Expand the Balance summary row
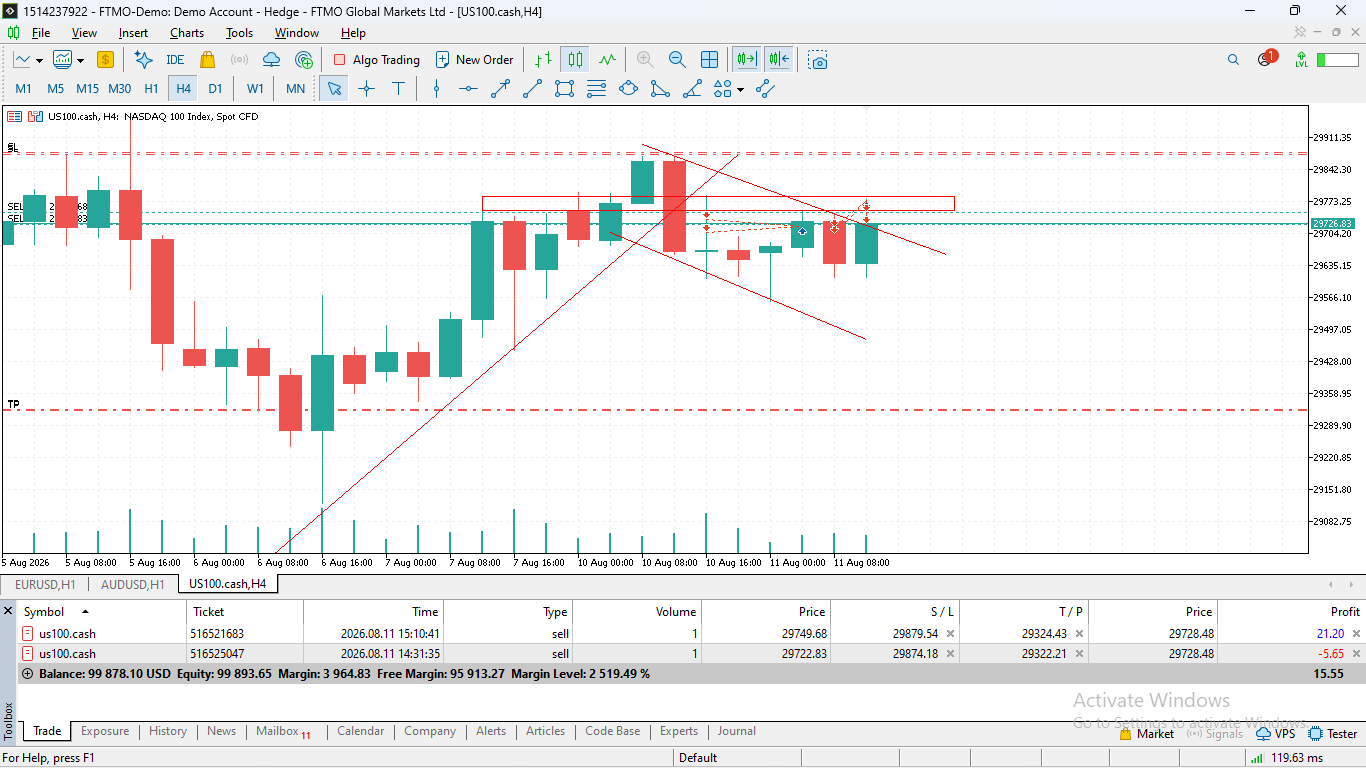The image size is (1366, 768). click(x=27, y=674)
